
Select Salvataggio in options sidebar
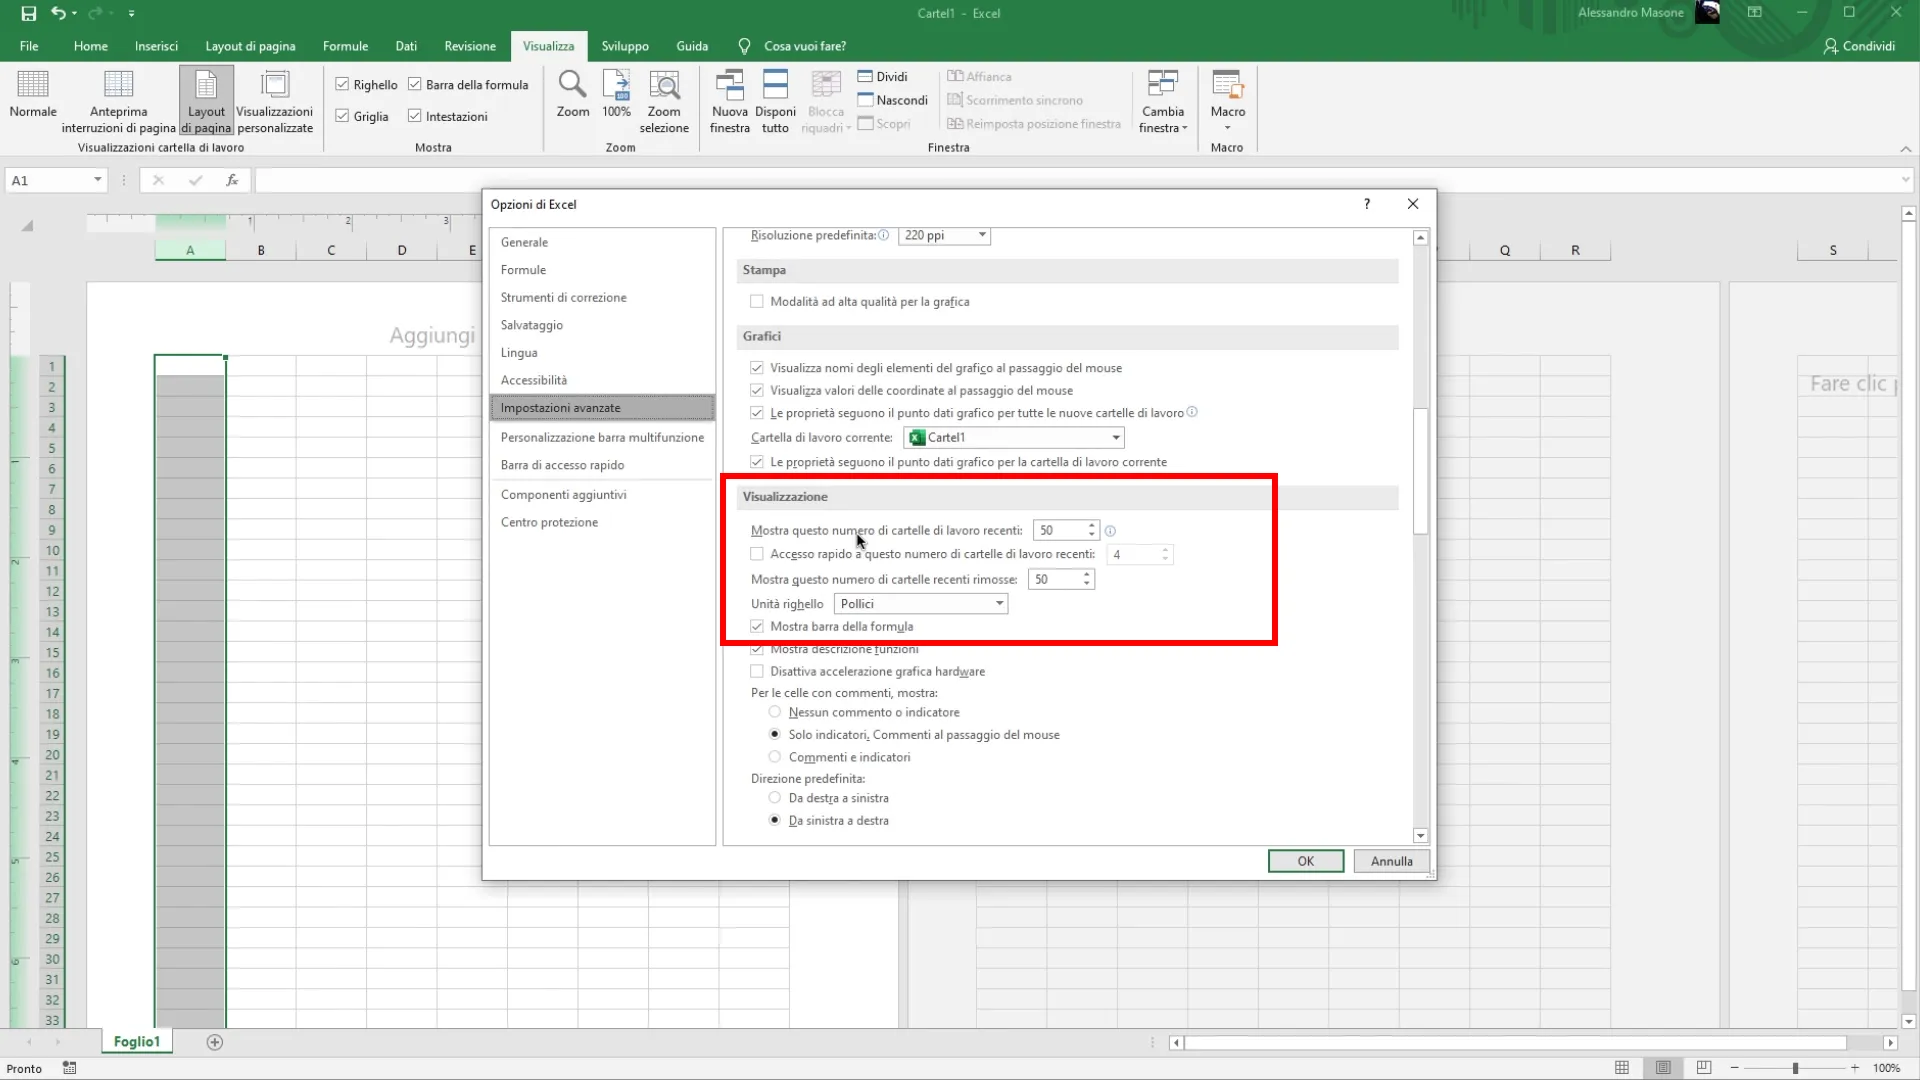(x=532, y=325)
